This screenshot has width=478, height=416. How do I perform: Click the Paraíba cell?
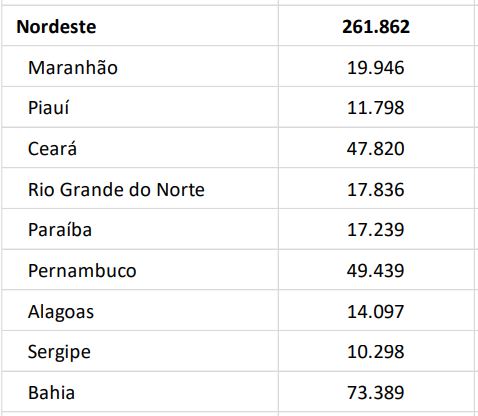[140, 229]
